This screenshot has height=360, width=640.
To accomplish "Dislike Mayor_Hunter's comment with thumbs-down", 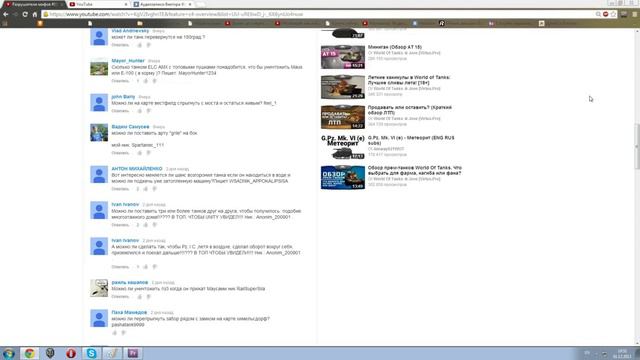I will [x=155, y=81].
